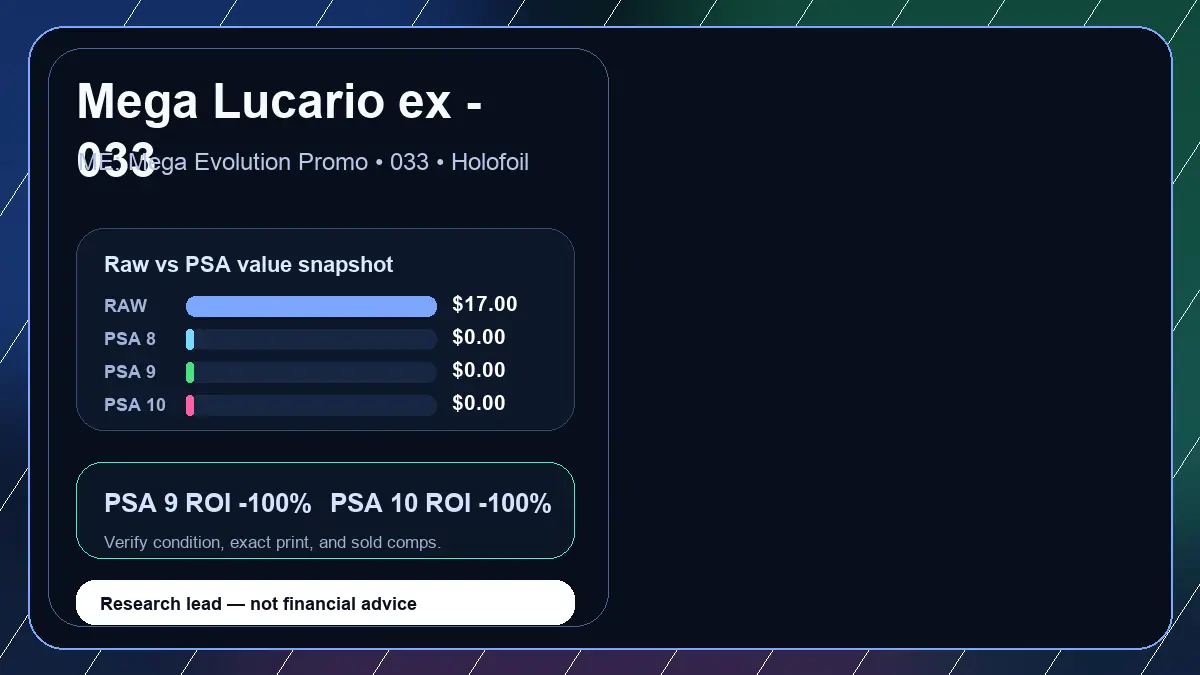Select the RAW row label

pyautogui.click(x=126, y=306)
